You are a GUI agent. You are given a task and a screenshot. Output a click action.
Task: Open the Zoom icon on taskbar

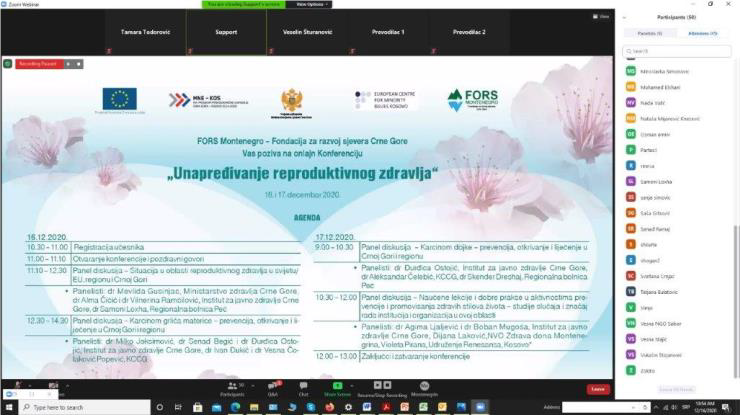(480, 407)
